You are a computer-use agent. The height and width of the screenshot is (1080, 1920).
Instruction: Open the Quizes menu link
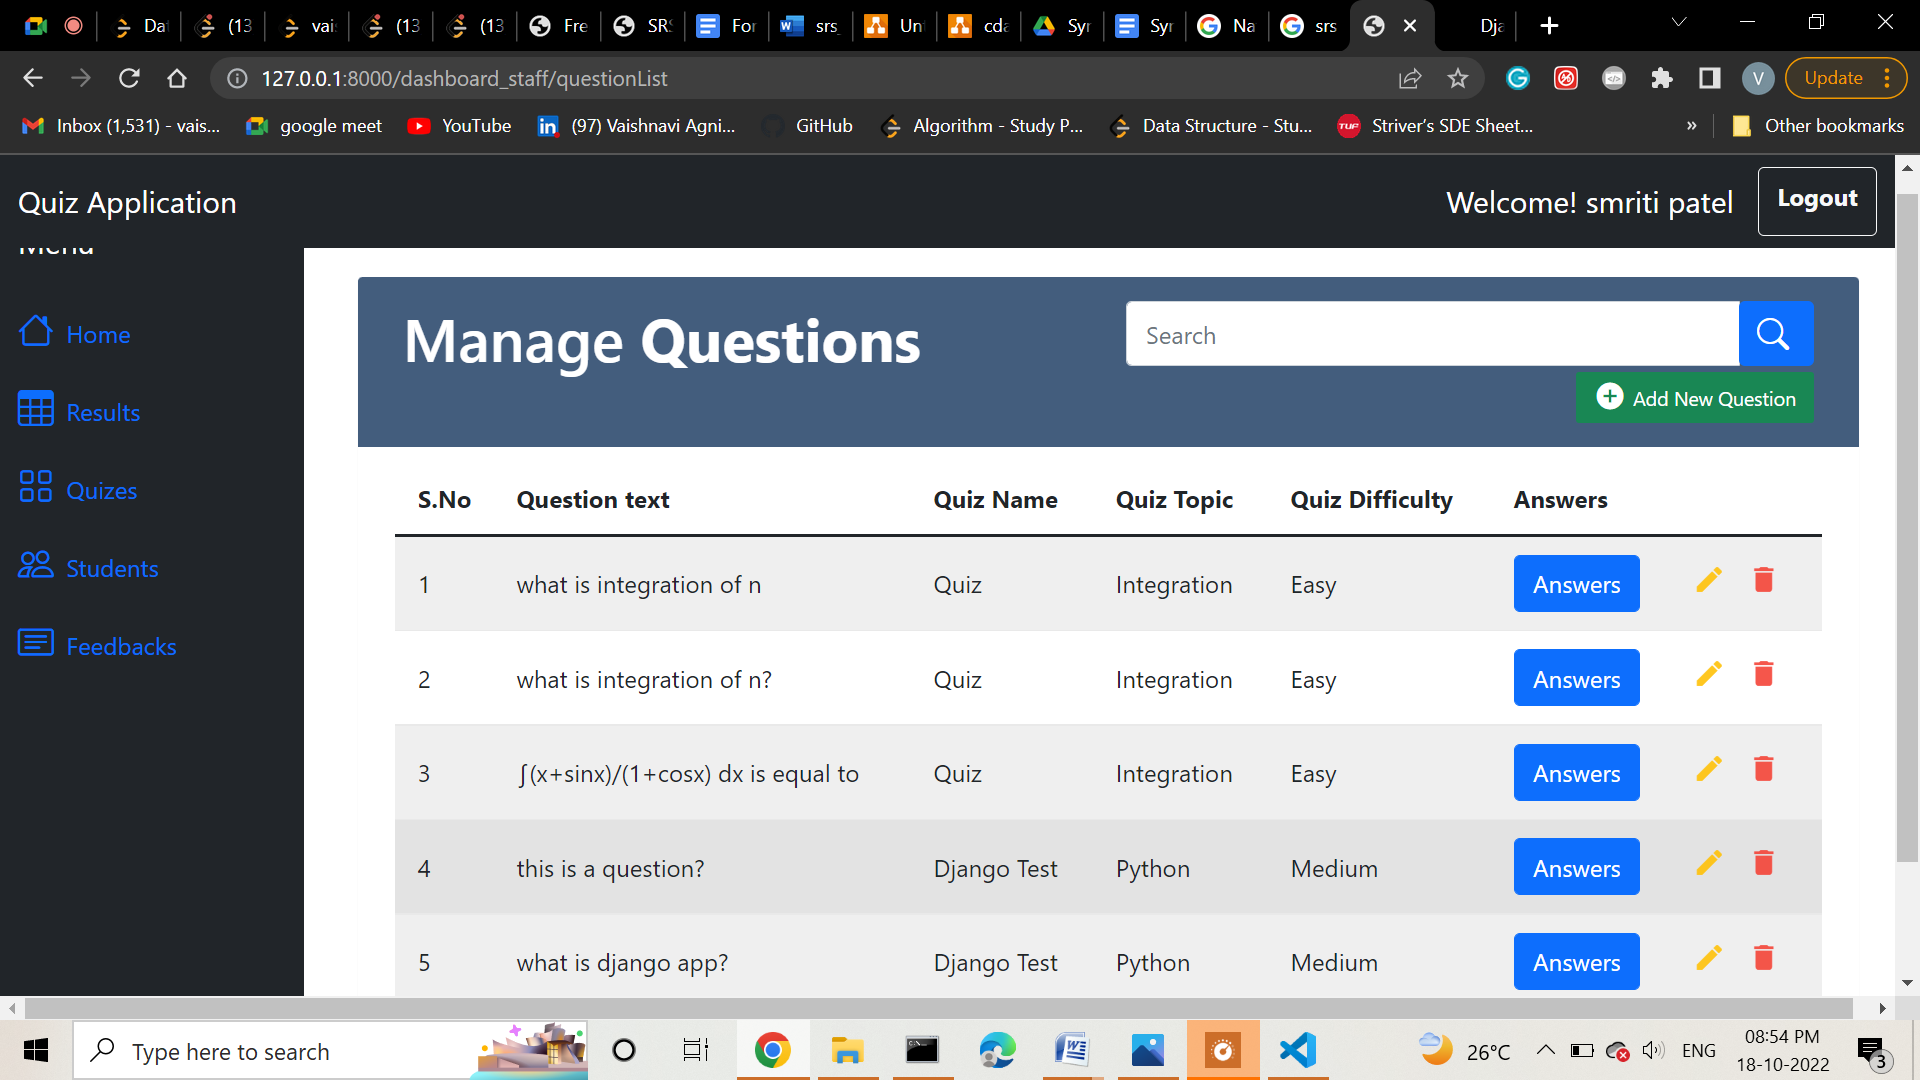click(102, 491)
